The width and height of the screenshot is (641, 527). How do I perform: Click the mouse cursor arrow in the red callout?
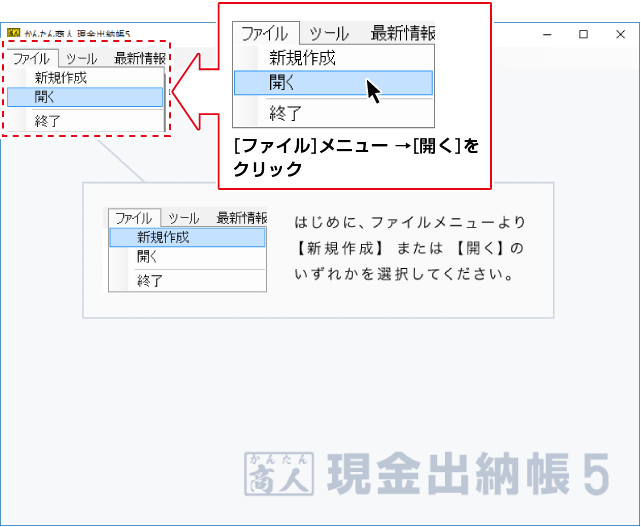point(373,91)
